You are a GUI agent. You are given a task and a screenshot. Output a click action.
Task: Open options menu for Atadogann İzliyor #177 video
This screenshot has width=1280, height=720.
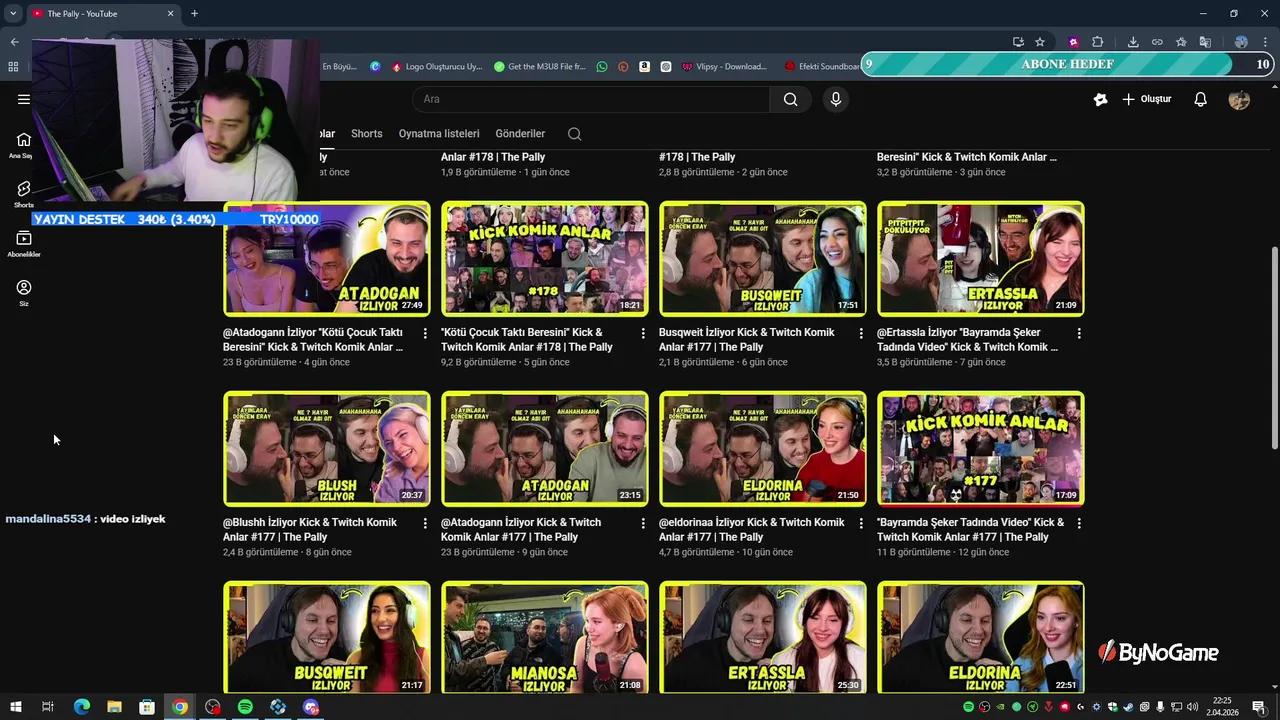[x=643, y=523]
